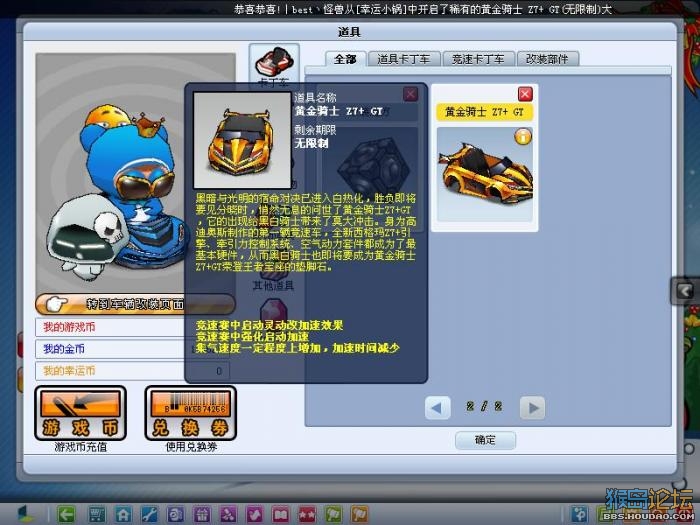Open the red stars icon in the bottom toolbar
Viewport: 700px width, 525px height.
click(x=307, y=514)
